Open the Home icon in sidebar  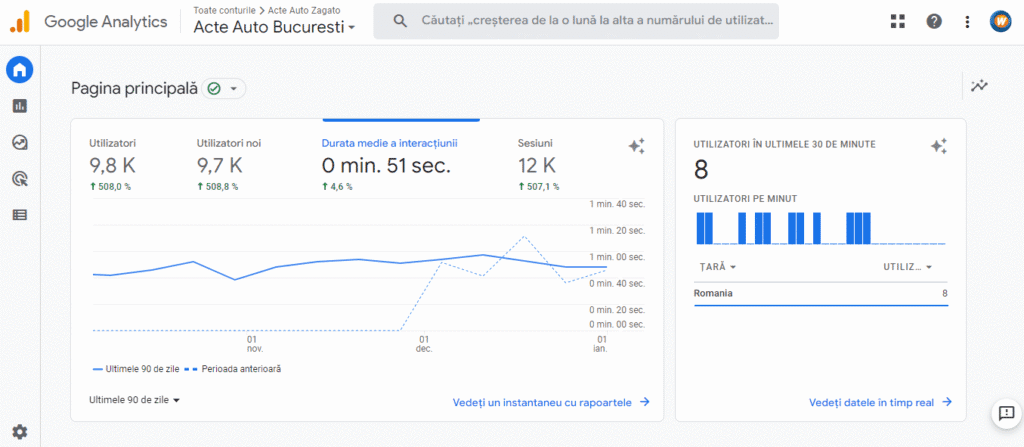[20, 69]
